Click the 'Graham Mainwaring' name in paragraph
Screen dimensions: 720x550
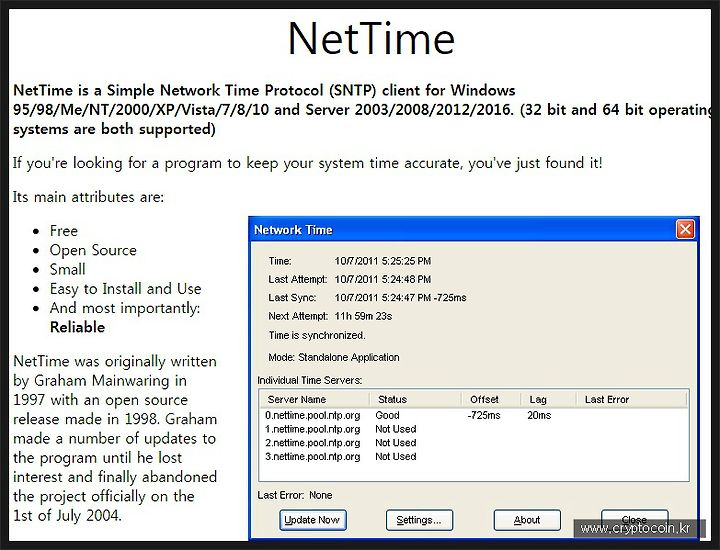[102, 381]
